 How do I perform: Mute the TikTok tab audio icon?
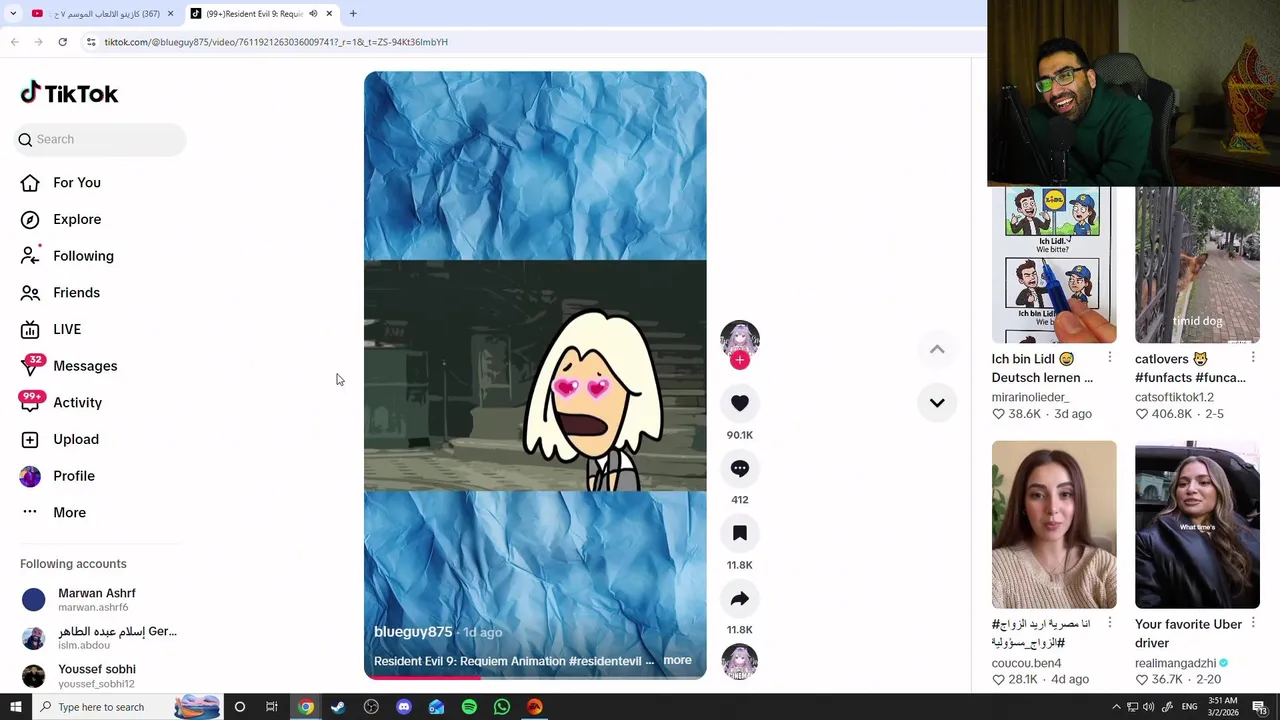313,14
